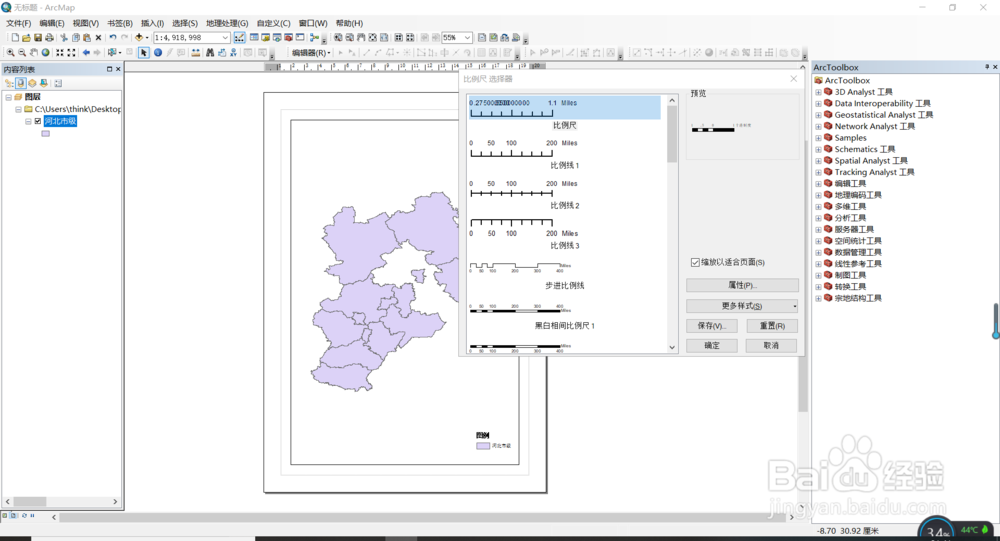Cut selection with the scissors icon
The height and width of the screenshot is (541, 1000).
pyautogui.click(x=63, y=38)
